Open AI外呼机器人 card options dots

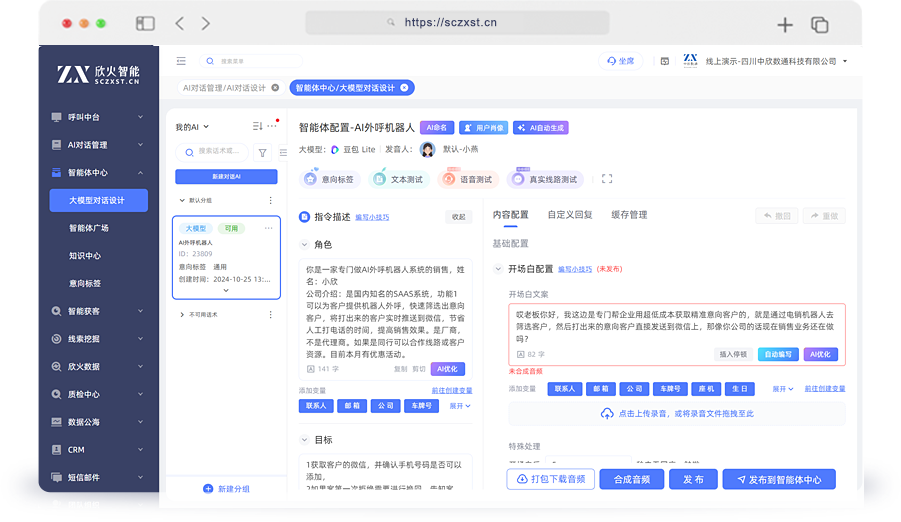pos(268,228)
